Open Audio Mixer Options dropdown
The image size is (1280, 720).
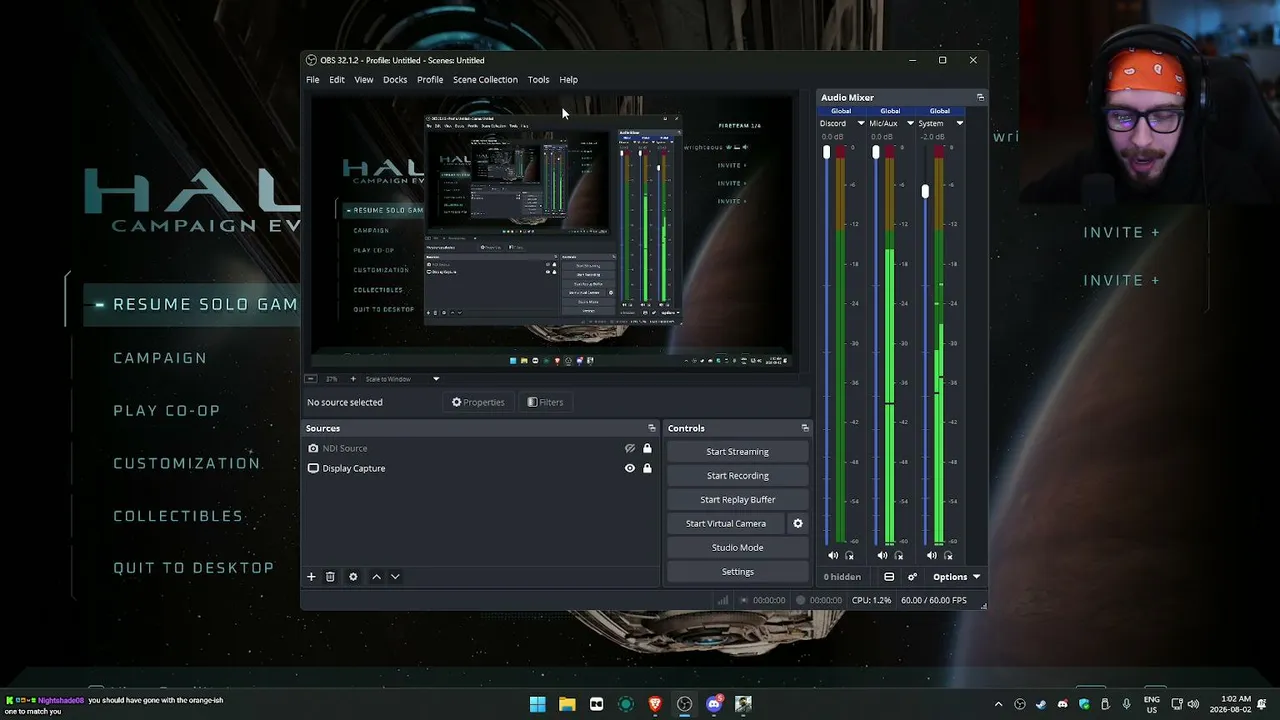tap(956, 577)
